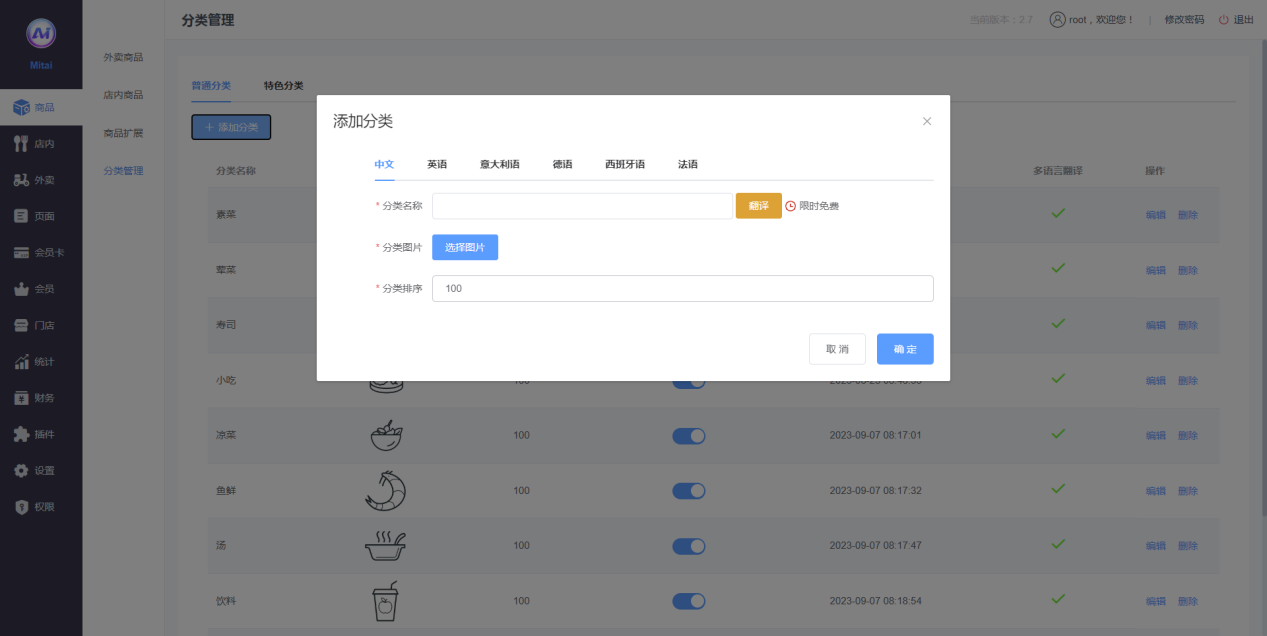Toggle the switch in 鱼鲜 row

[688, 491]
